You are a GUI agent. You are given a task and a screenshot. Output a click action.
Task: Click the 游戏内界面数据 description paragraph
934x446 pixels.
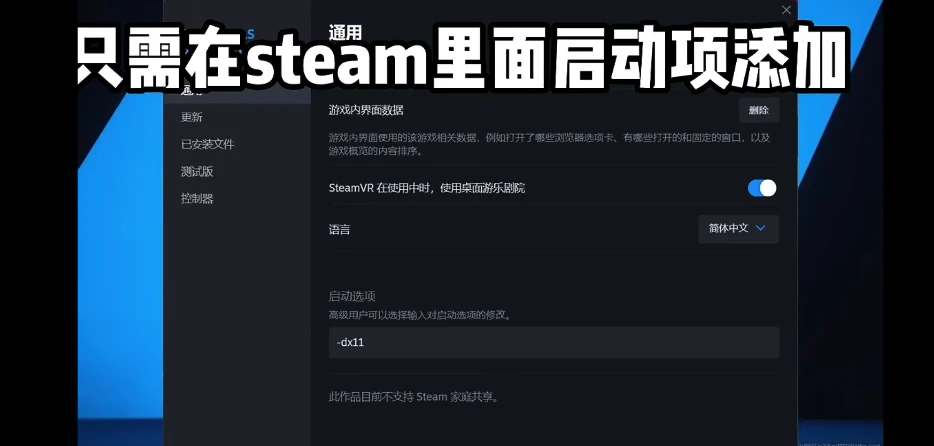tap(550, 145)
